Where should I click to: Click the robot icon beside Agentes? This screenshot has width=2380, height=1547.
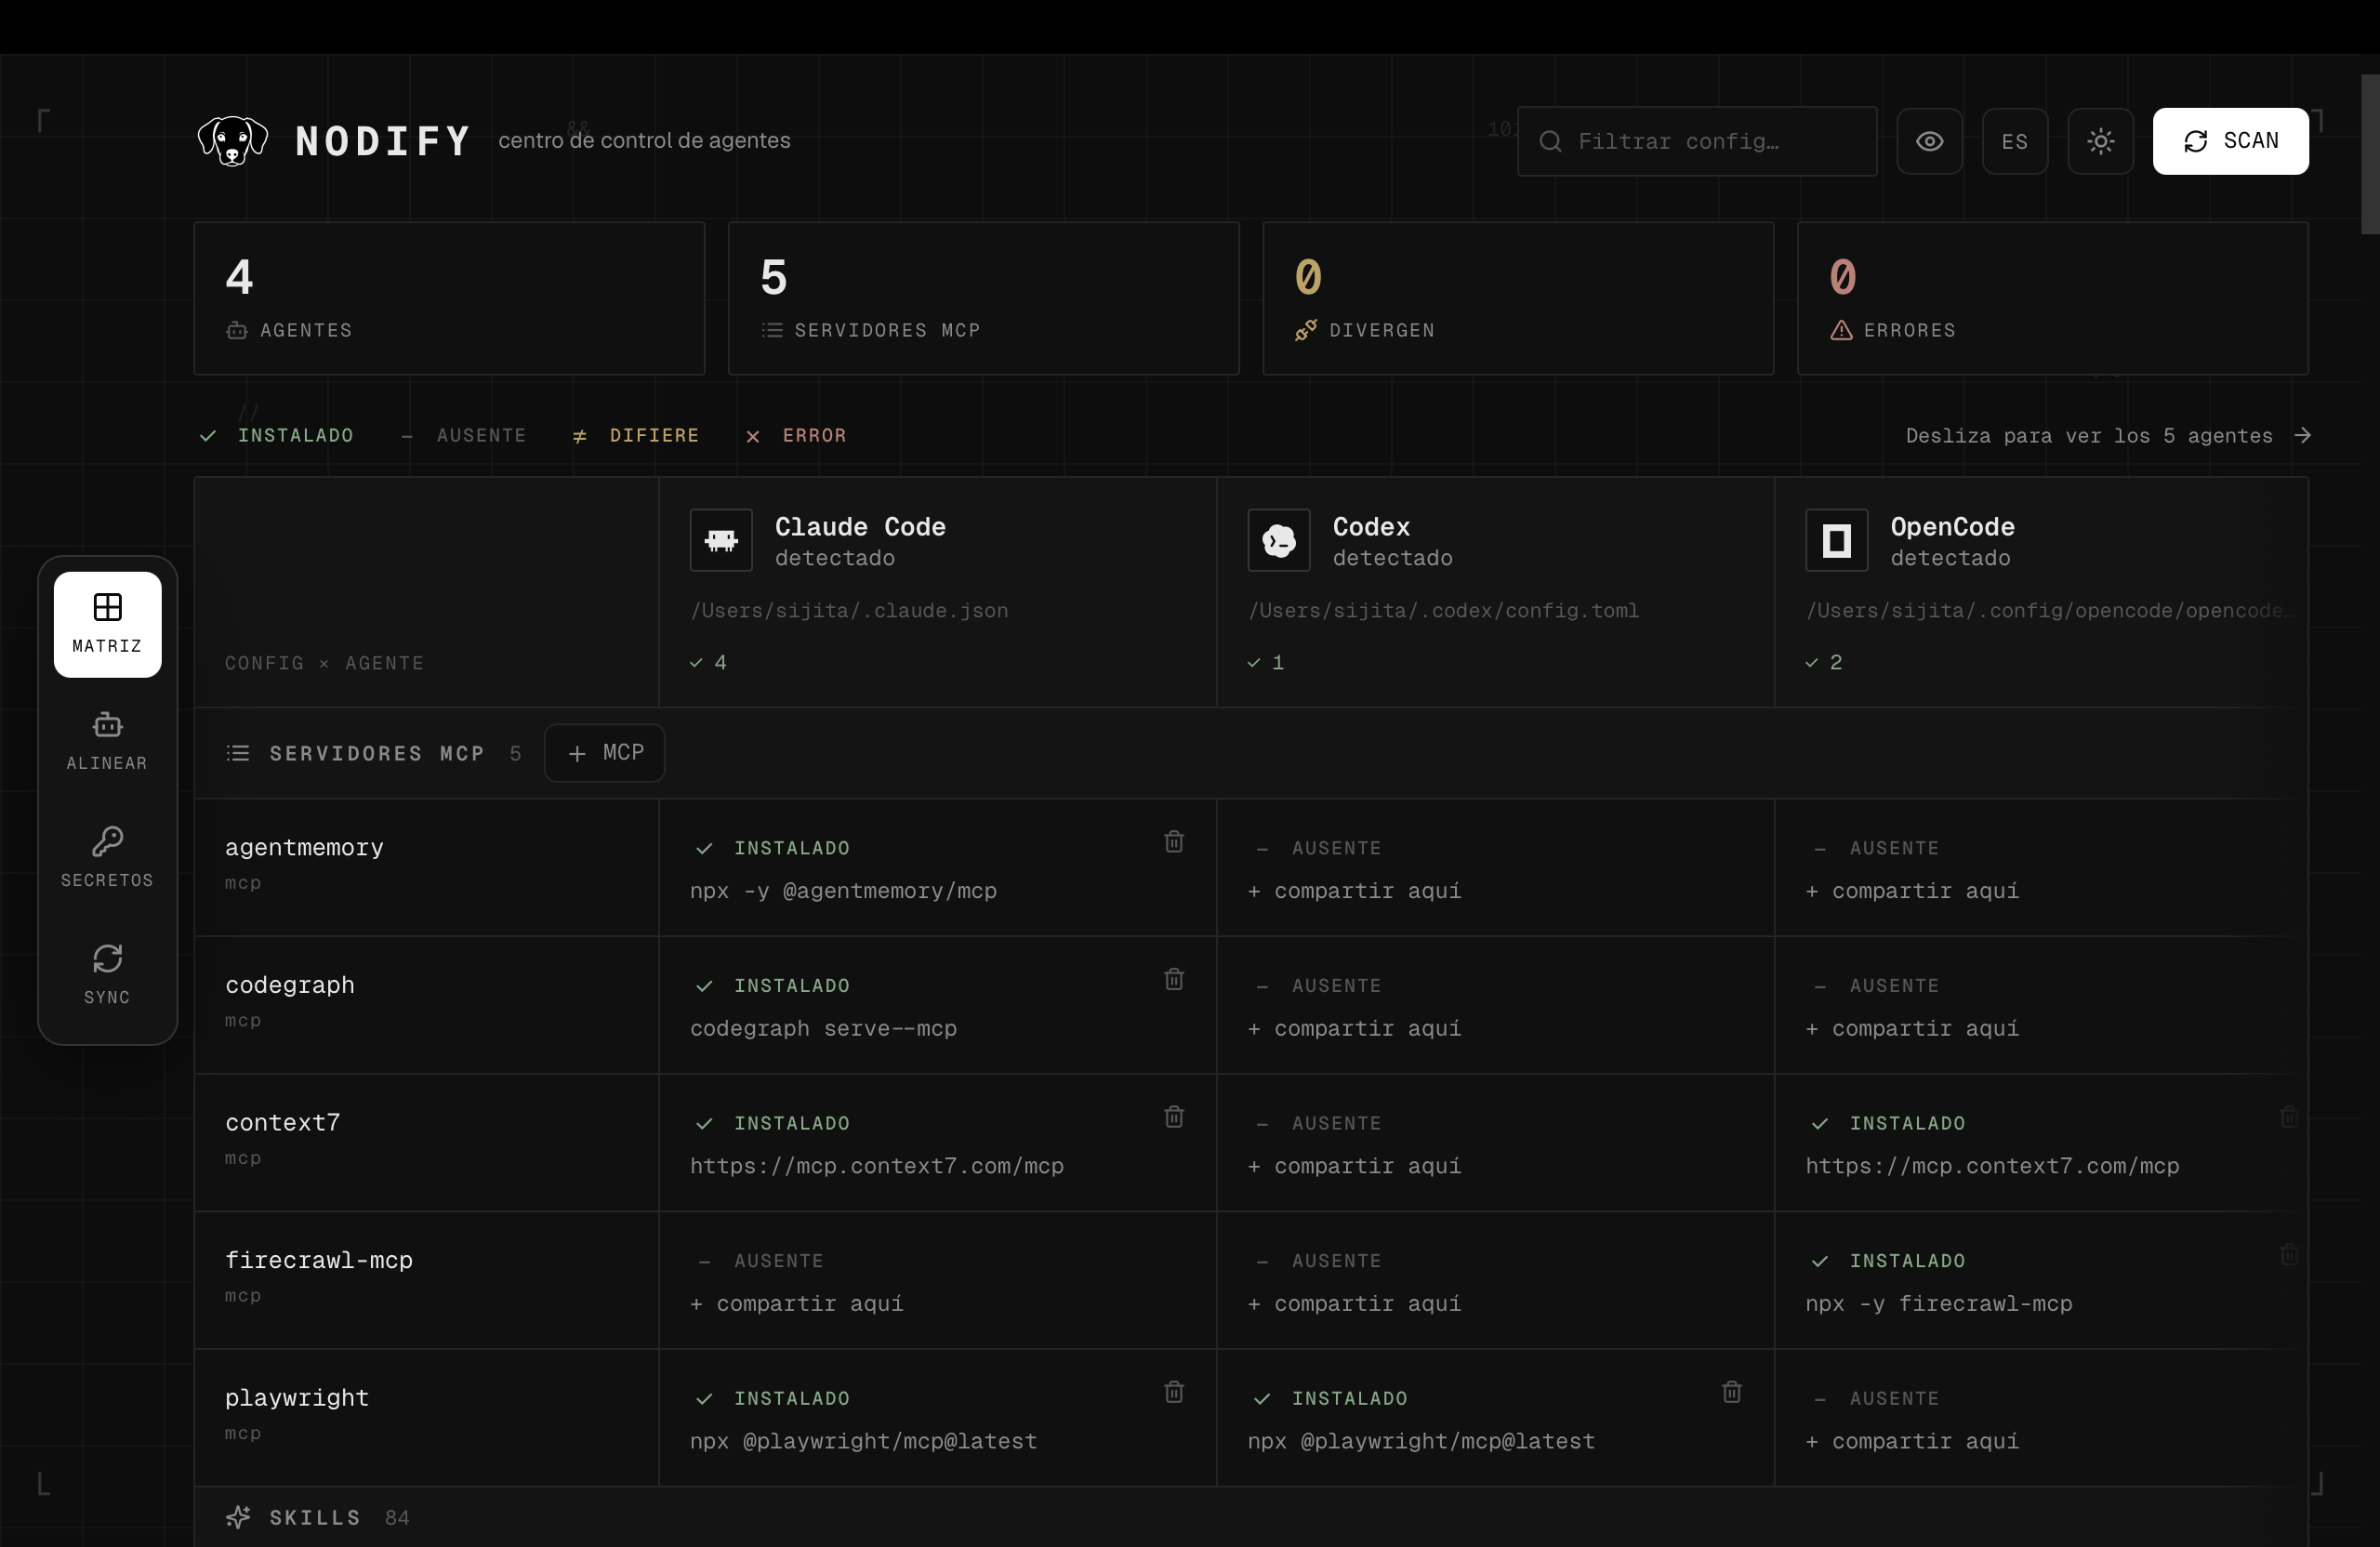tap(237, 330)
